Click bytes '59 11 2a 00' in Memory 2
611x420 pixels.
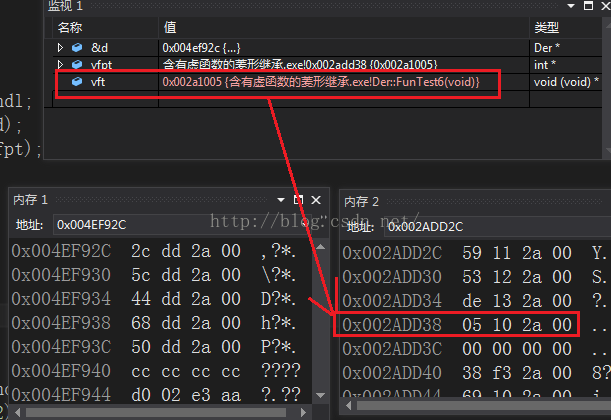(517, 253)
